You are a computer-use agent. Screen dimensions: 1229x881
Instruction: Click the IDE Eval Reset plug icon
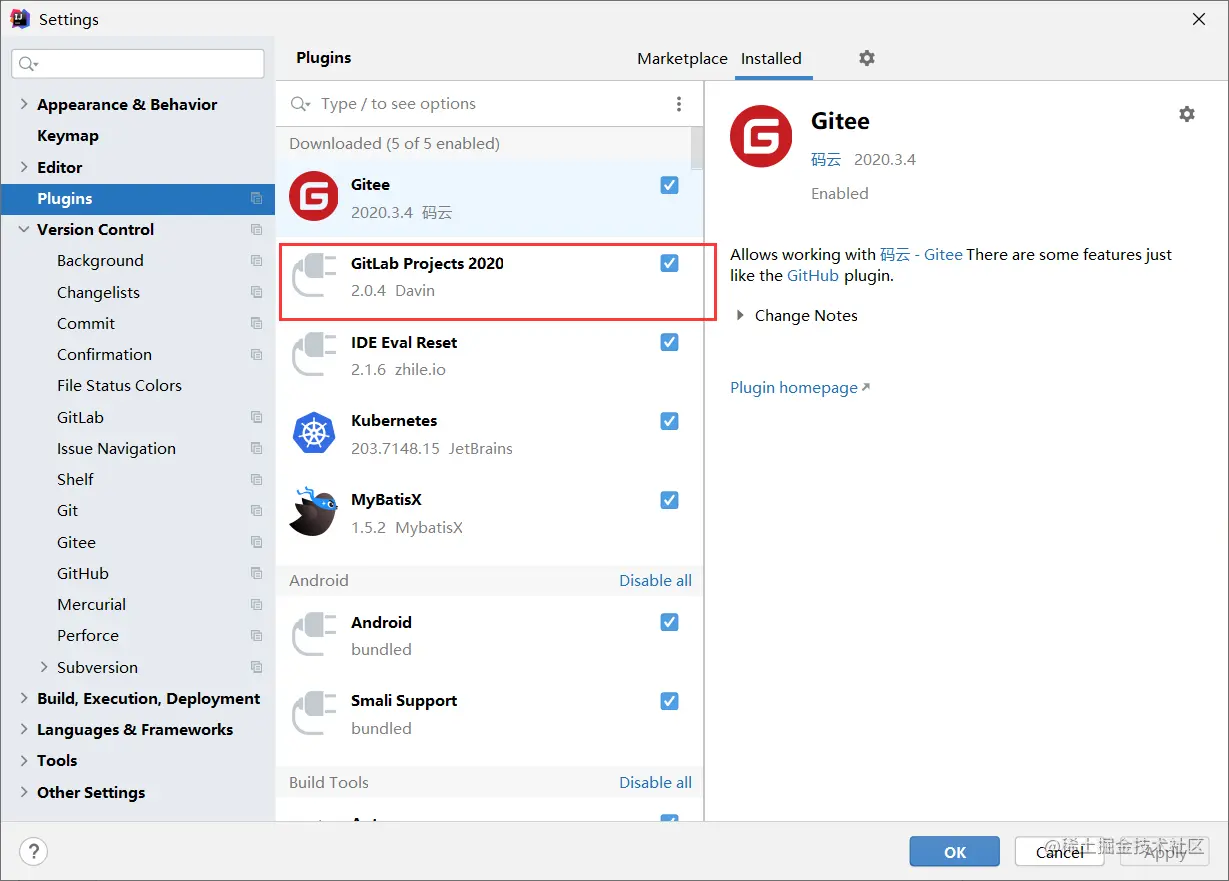[x=314, y=354]
